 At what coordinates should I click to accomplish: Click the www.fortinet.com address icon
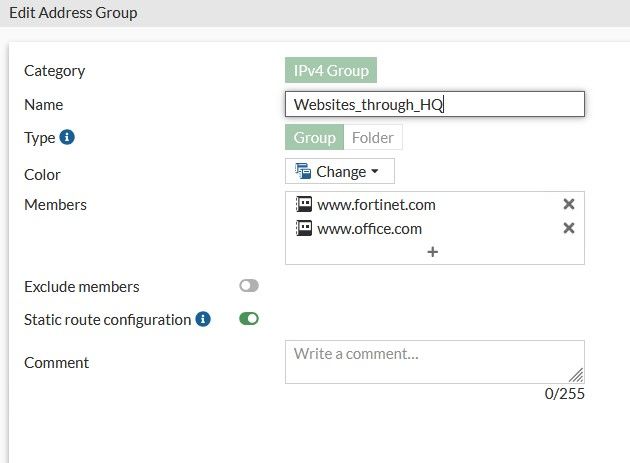(x=304, y=204)
